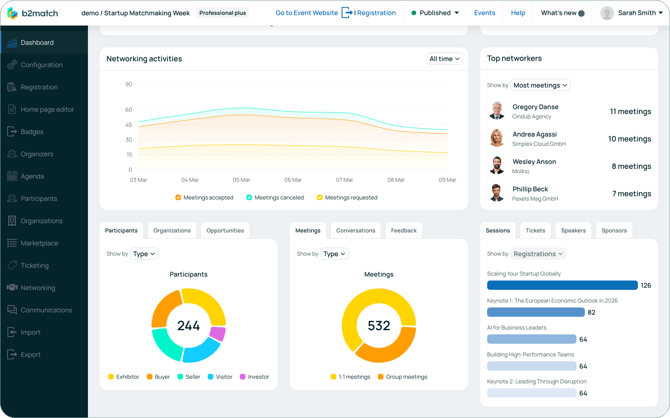
Task: Click the Go to Event Website link
Action: coord(306,13)
